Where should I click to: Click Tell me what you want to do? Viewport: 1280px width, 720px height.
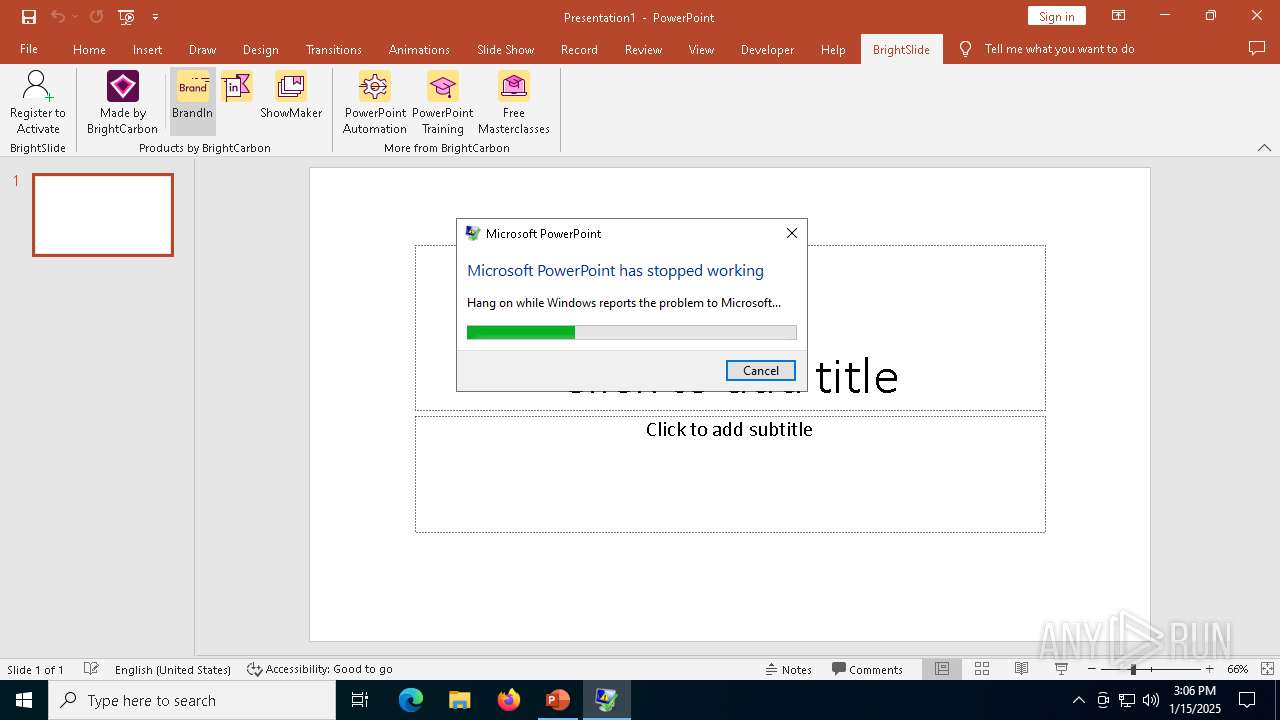click(1047, 49)
